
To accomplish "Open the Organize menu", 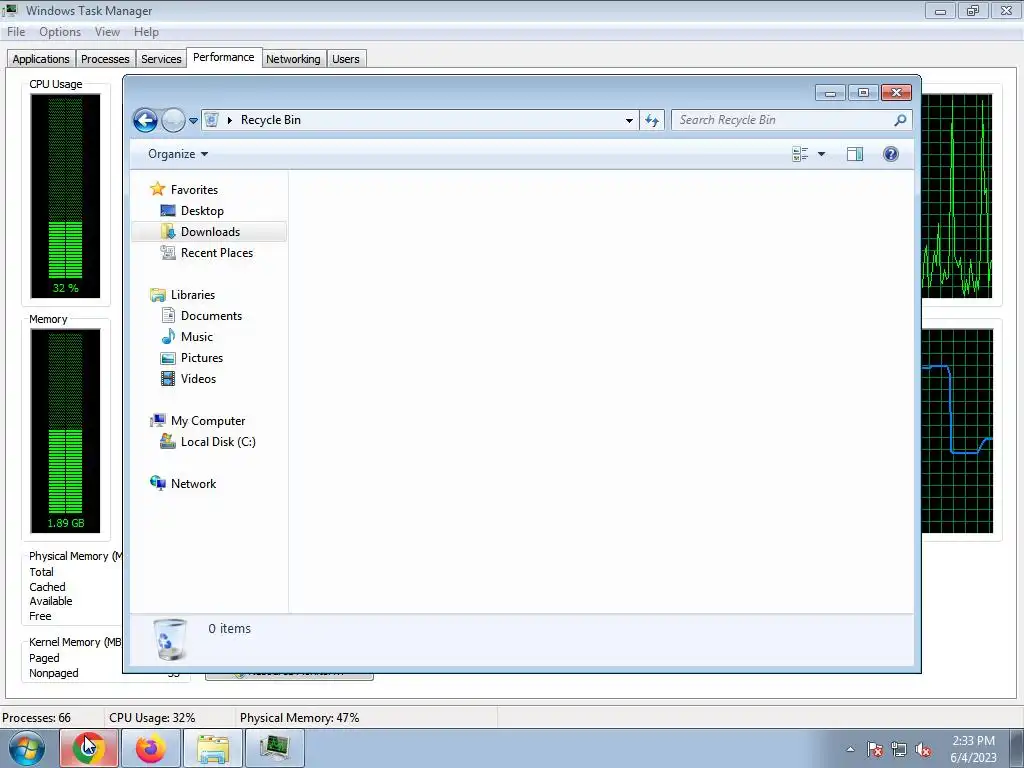I will click(x=178, y=154).
